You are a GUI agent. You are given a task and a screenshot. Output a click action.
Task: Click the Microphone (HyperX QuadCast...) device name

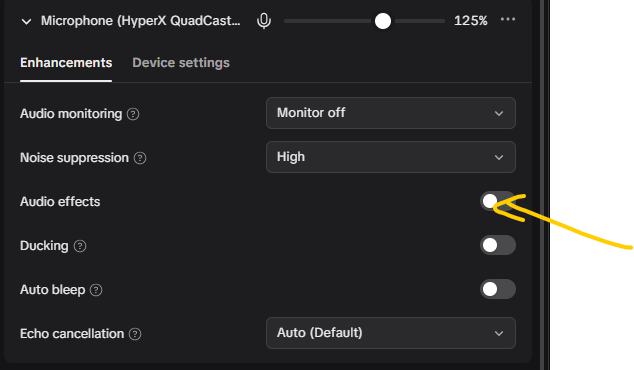point(140,21)
